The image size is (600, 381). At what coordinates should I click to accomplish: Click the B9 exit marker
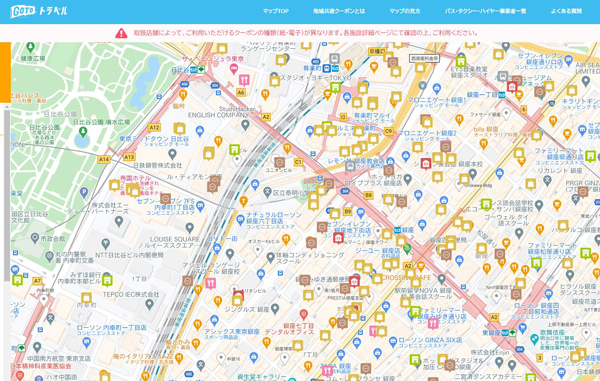coord(347,211)
